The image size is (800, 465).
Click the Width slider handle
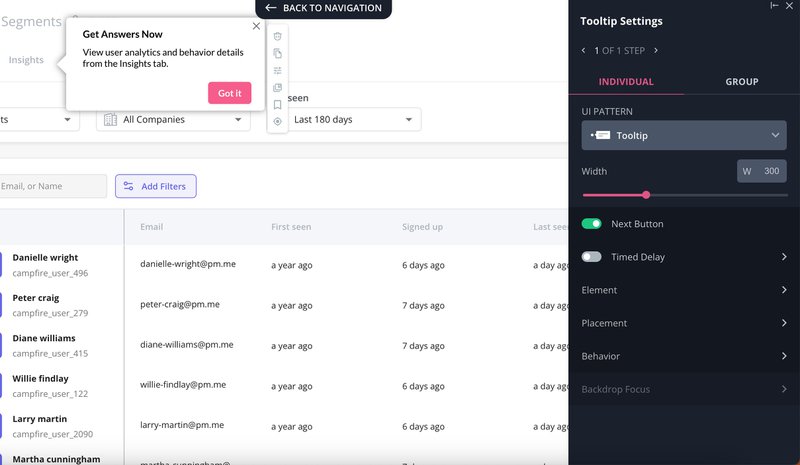pos(646,194)
